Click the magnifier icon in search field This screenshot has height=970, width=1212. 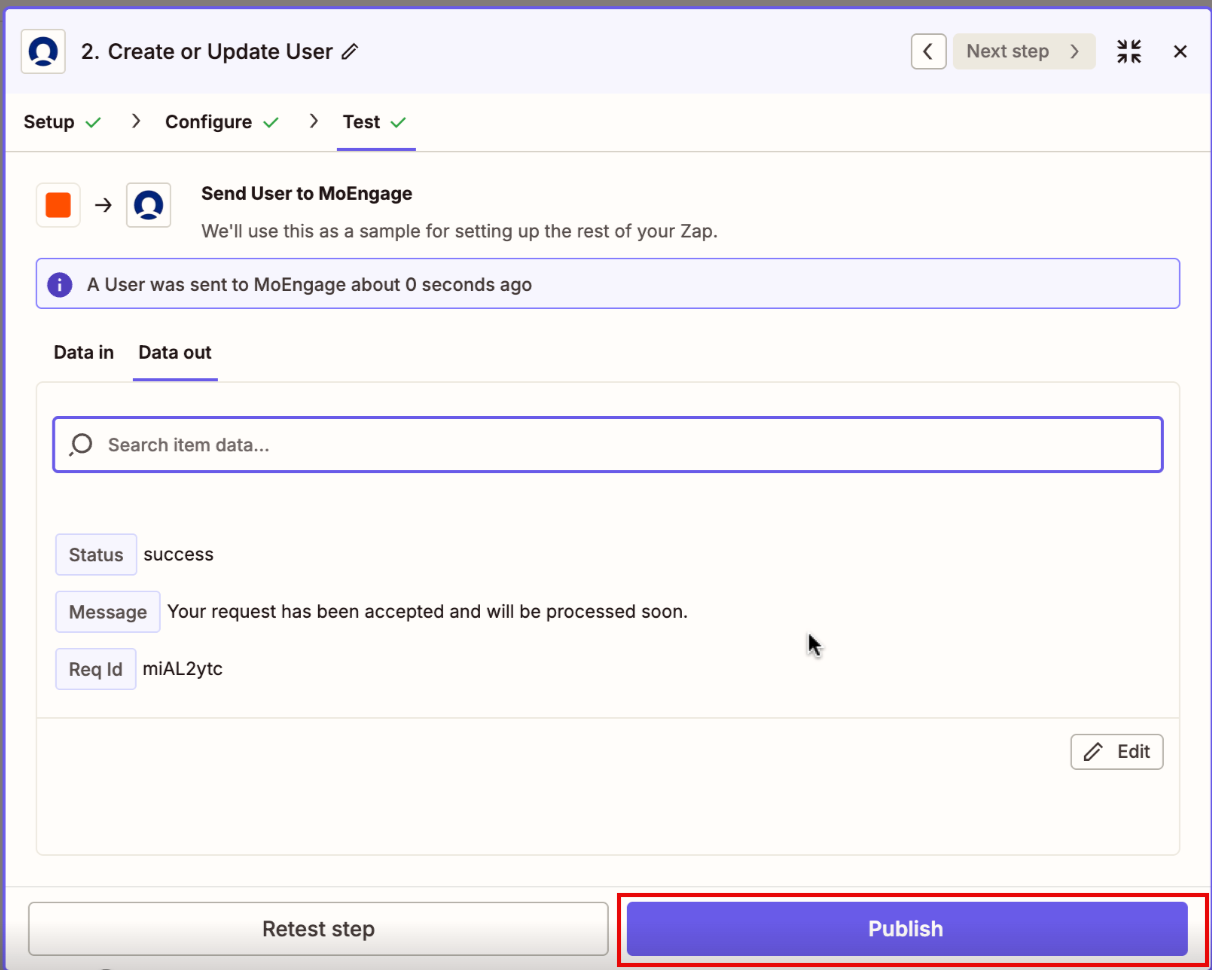point(81,444)
